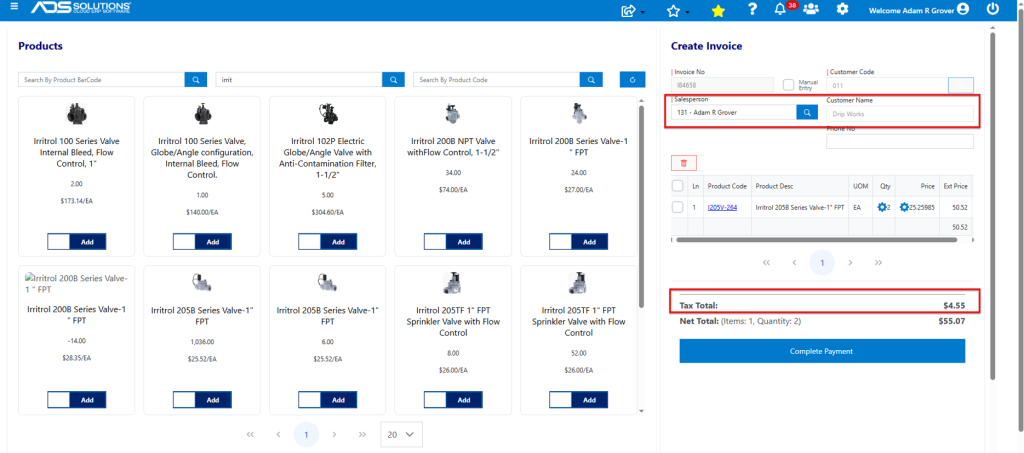
Task: Select page 1 in products pagination
Action: point(306,434)
